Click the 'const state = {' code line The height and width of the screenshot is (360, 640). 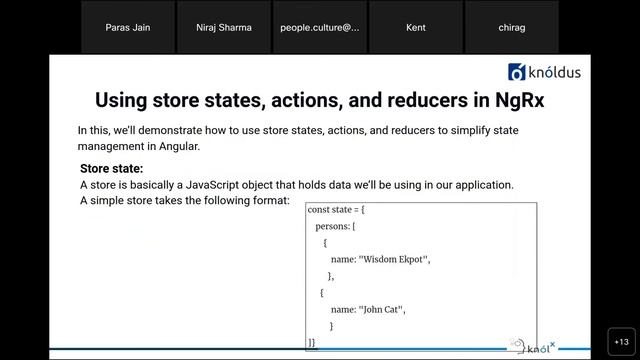[x=336, y=210]
